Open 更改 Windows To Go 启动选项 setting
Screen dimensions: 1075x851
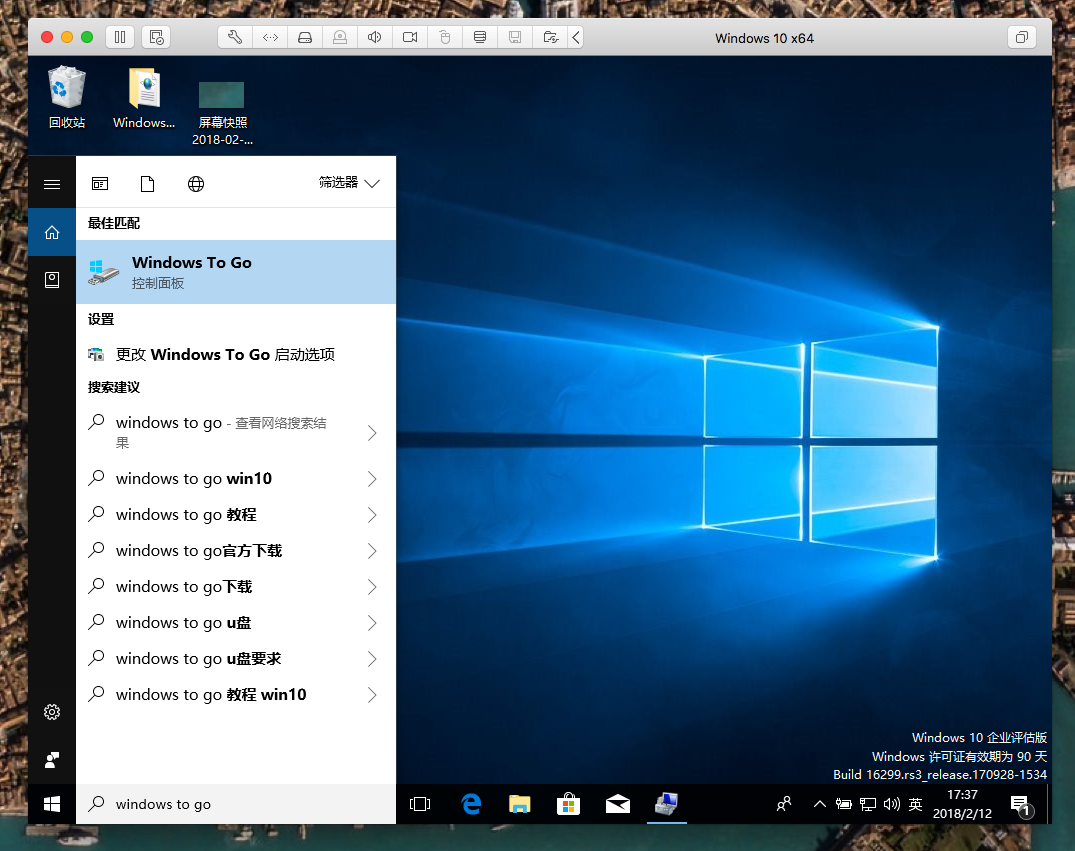225,354
